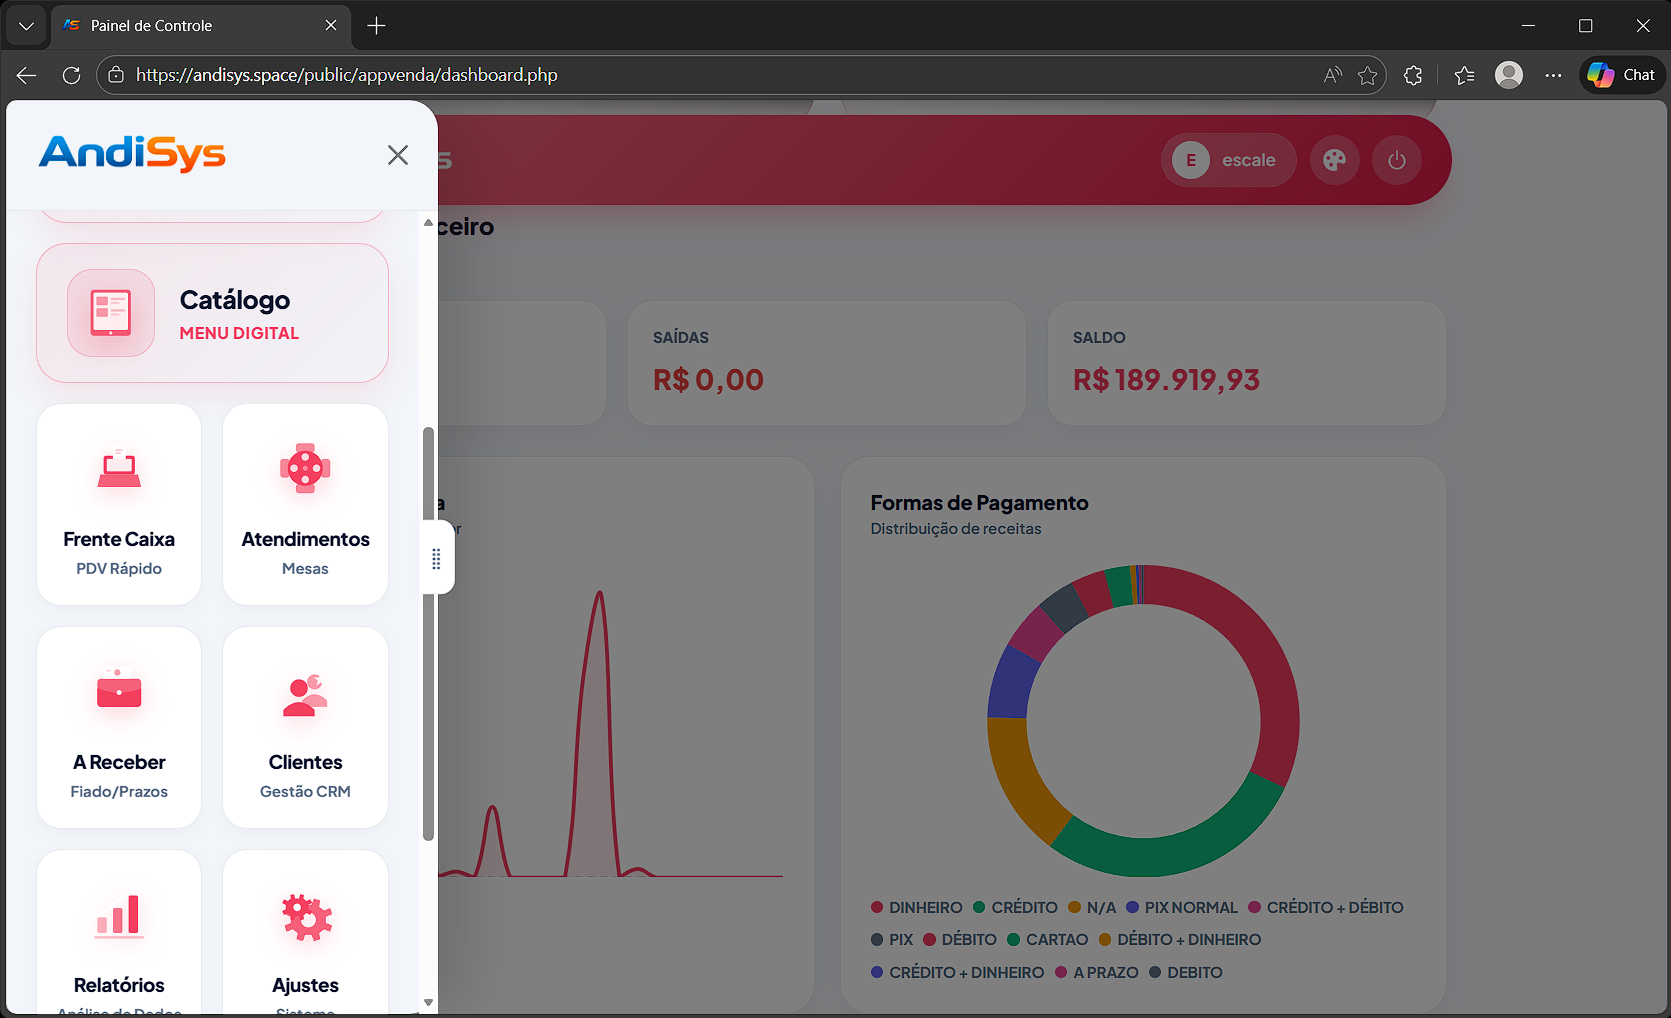Open the Frente Caixa PDV Rápido tool
The image size is (1671, 1018).
118,504
